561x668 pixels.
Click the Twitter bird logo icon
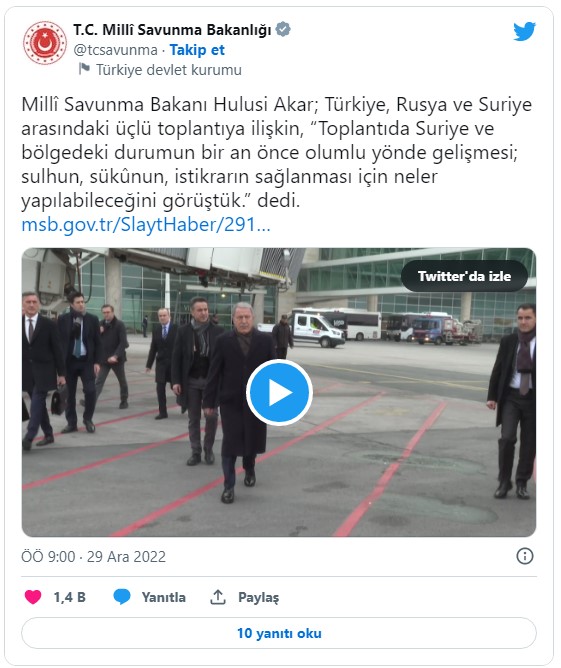[x=524, y=32]
